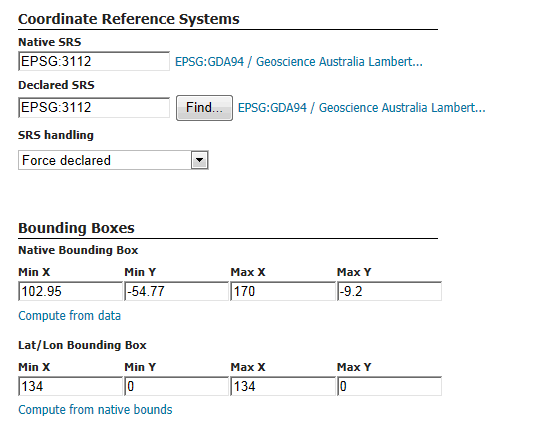Select Native Bounding Box Min X field
Screen dimensions: 552x438
click(x=70, y=291)
